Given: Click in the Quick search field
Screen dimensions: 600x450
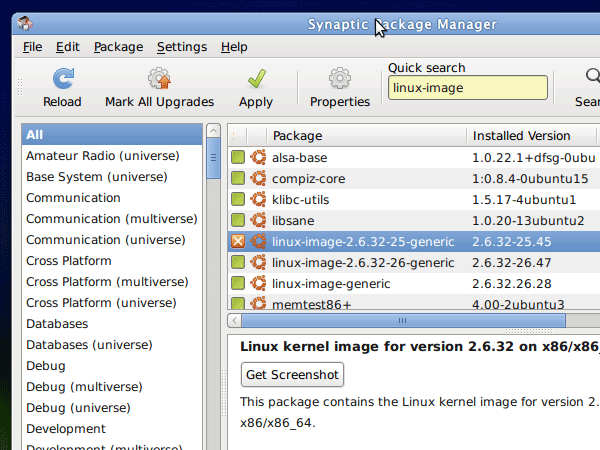Looking at the screenshot, I should click(x=468, y=88).
